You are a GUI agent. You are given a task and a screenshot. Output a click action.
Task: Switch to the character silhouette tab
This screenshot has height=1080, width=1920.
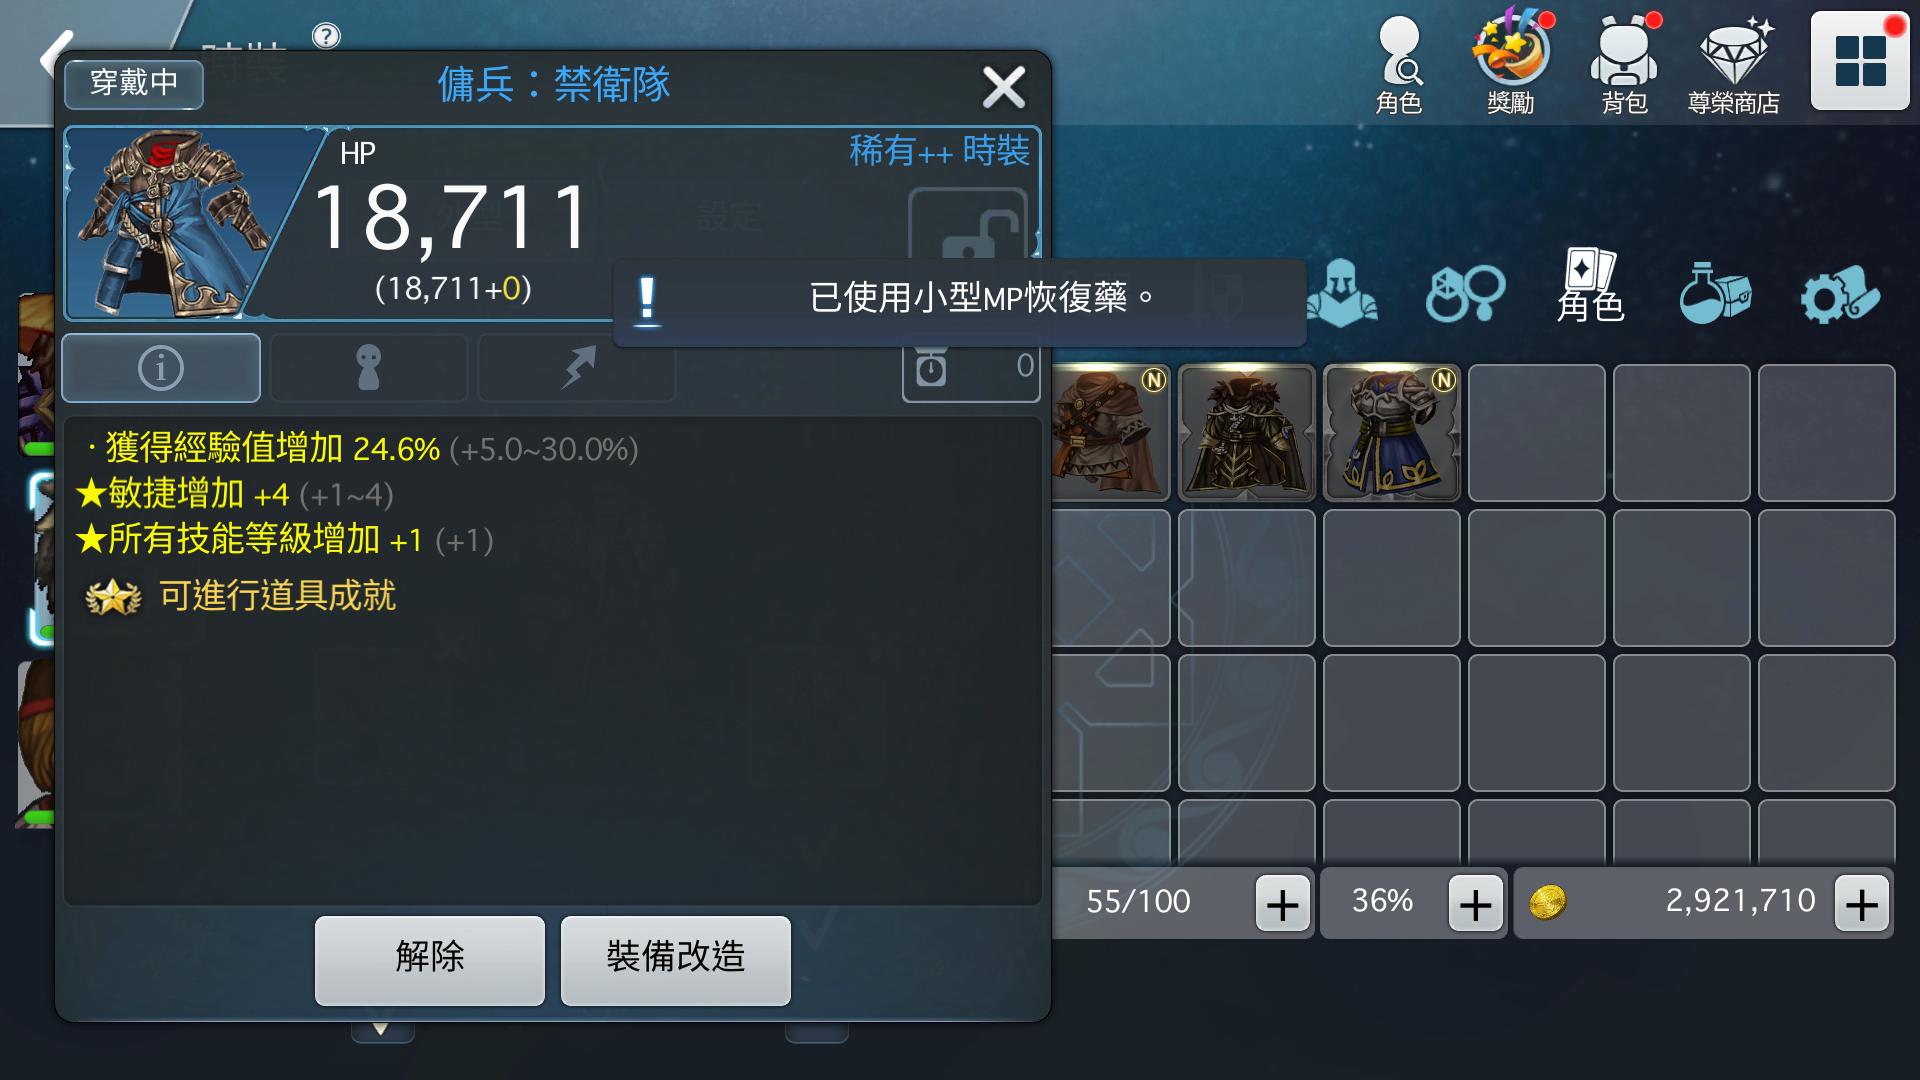coord(369,368)
